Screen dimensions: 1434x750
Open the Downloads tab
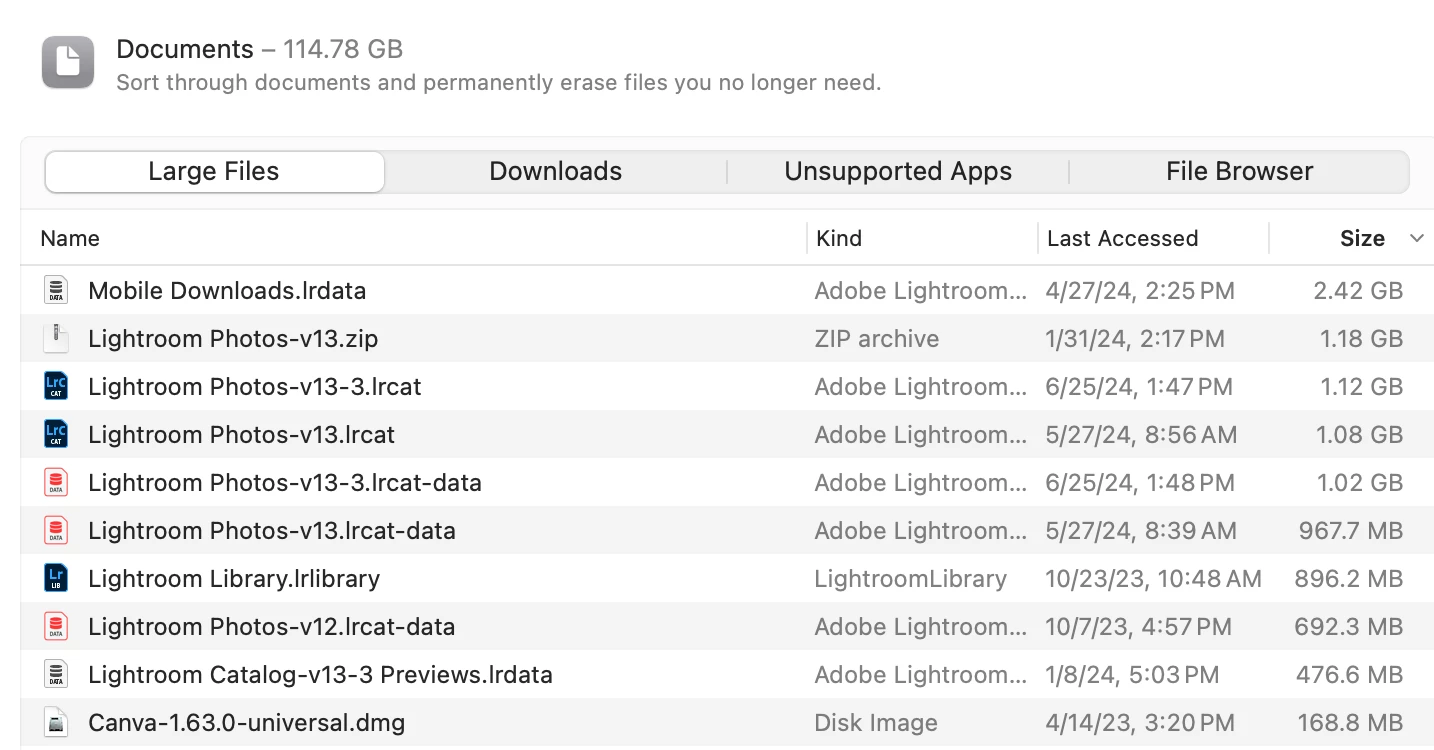(555, 172)
